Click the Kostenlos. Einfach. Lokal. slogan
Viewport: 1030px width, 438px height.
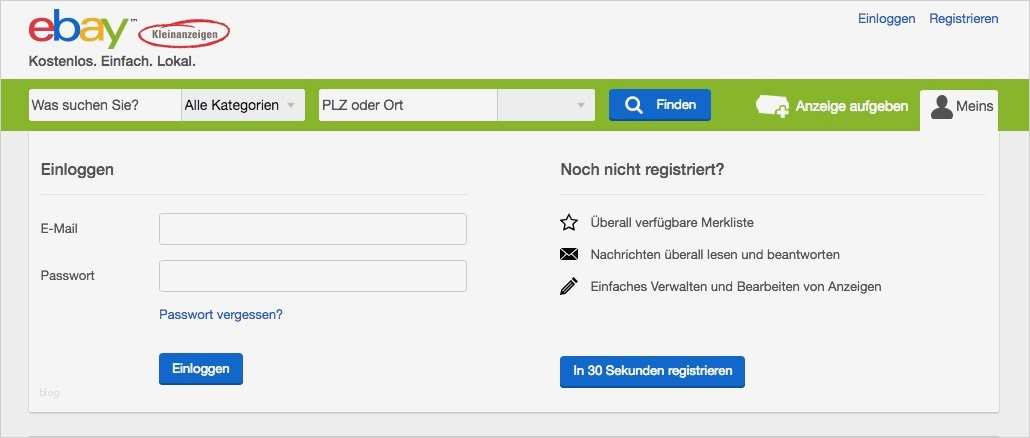112,62
